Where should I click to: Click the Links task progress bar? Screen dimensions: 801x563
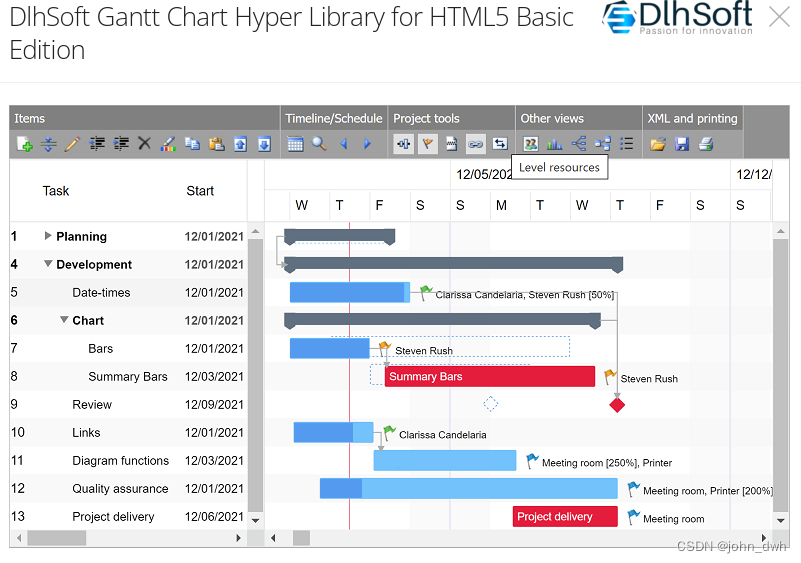pyautogui.click(x=333, y=432)
